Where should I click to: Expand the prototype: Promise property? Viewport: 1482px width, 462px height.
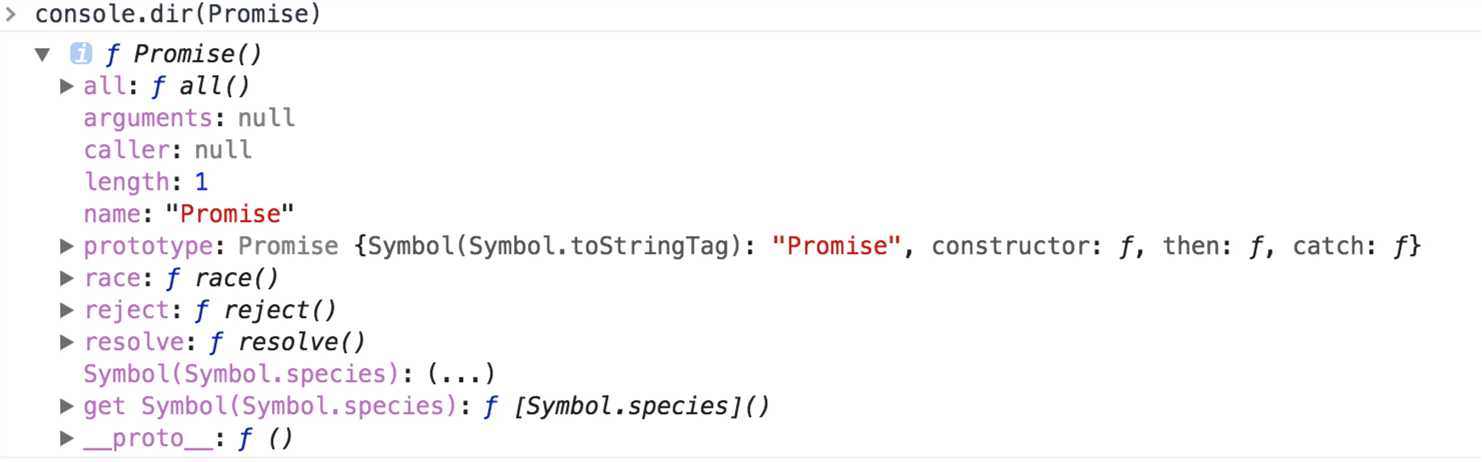pos(67,246)
